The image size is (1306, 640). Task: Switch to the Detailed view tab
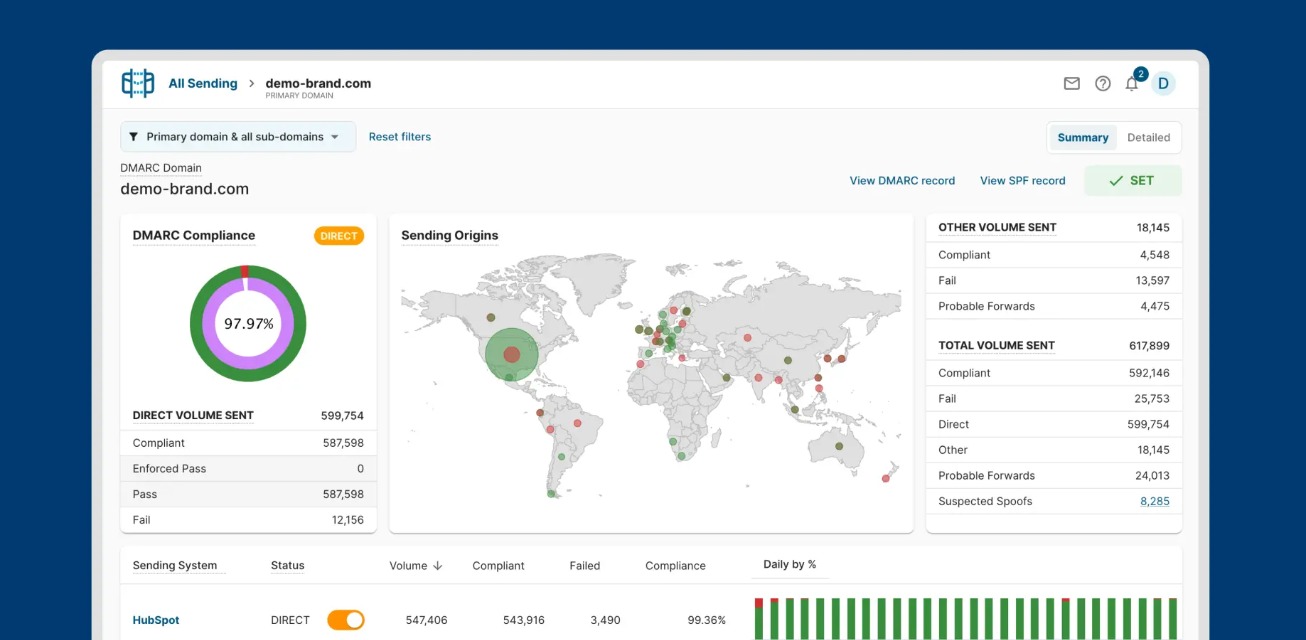tap(1148, 138)
